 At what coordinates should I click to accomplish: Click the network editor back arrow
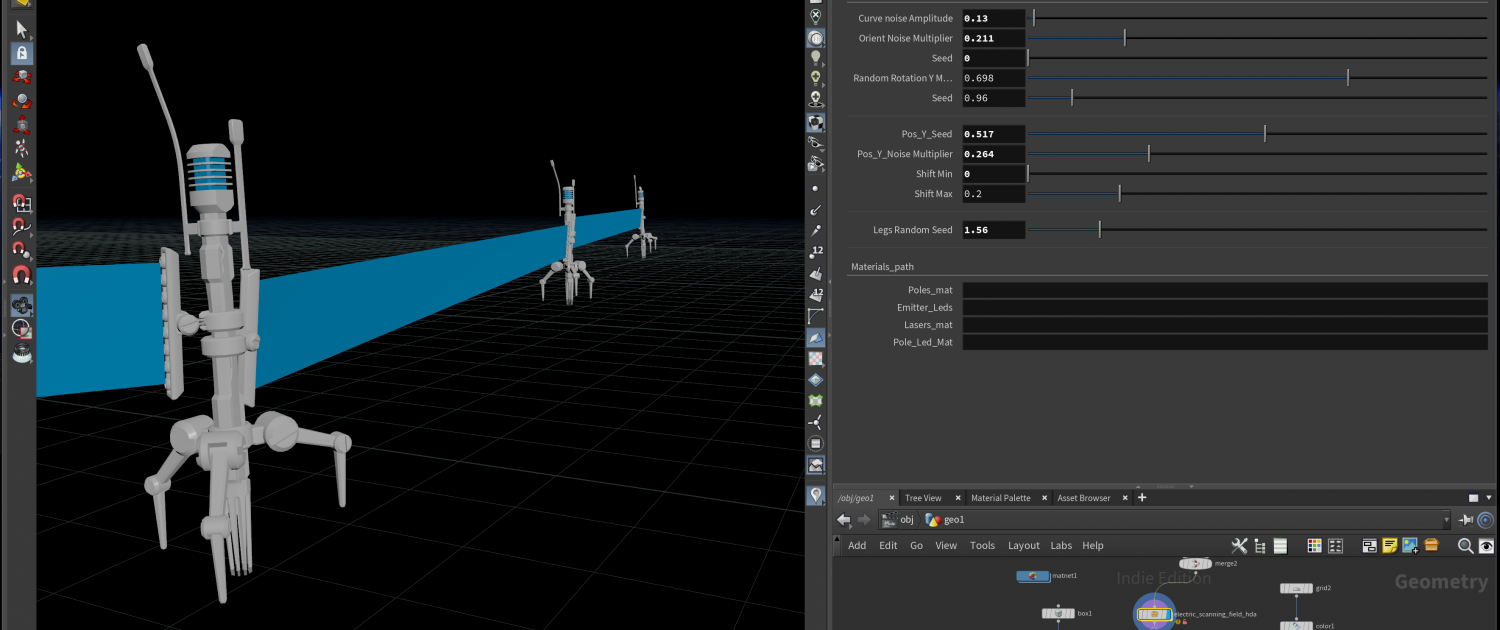(844, 520)
